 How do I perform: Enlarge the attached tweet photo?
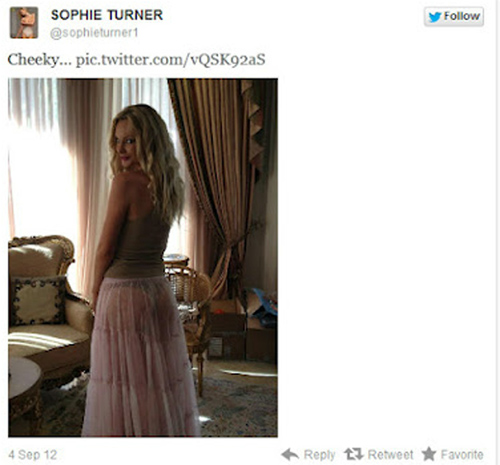tap(143, 257)
